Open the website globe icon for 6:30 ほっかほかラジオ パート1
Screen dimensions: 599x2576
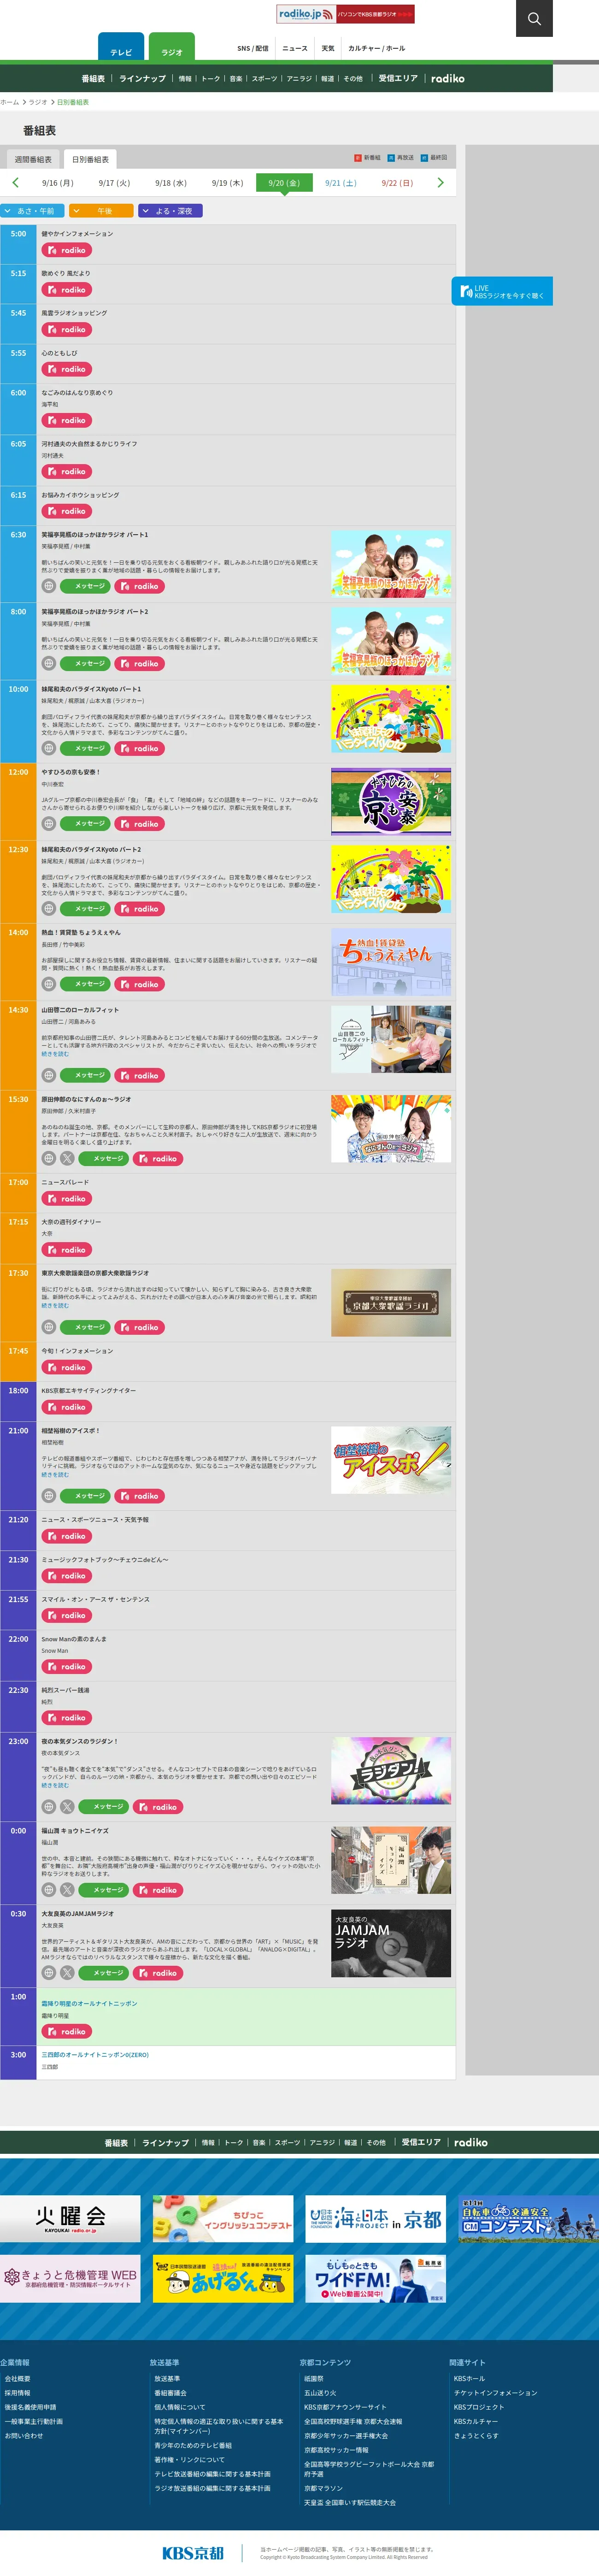coord(48,586)
